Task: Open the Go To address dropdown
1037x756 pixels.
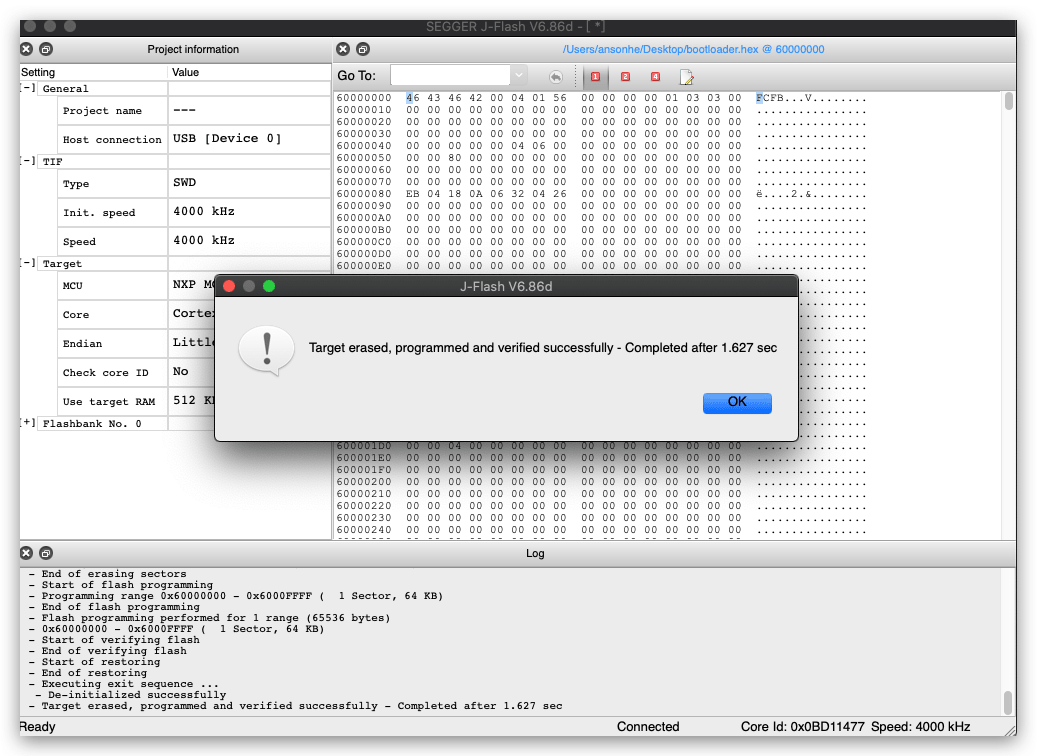Action: (x=518, y=75)
